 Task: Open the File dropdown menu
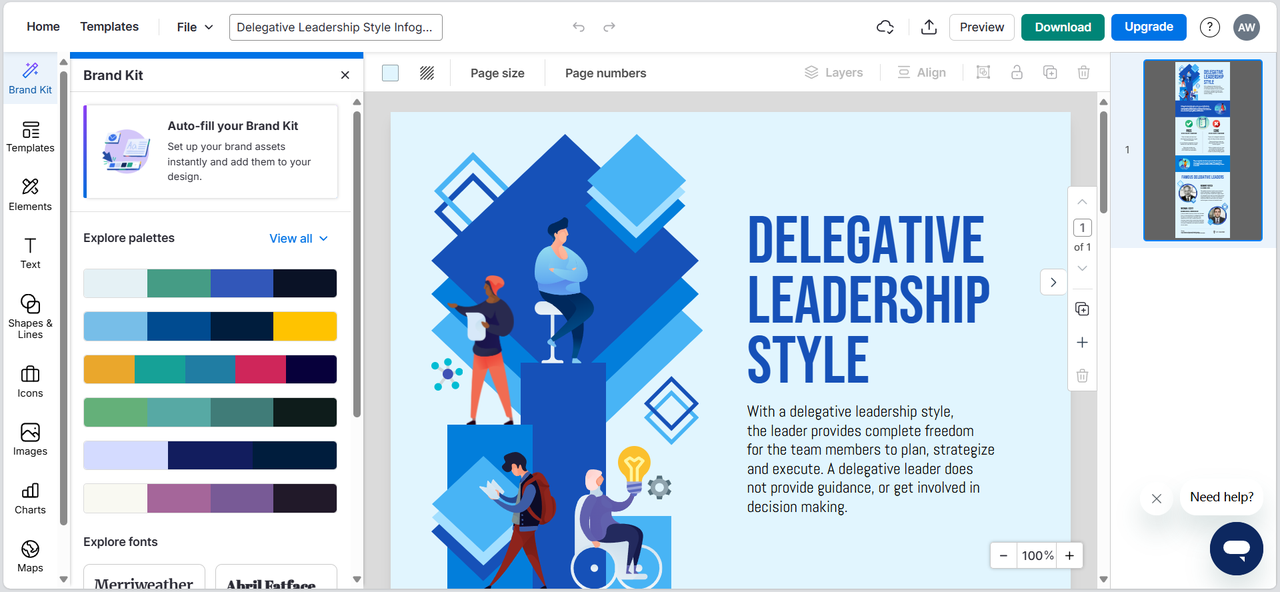pyautogui.click(x=195, y=27)
